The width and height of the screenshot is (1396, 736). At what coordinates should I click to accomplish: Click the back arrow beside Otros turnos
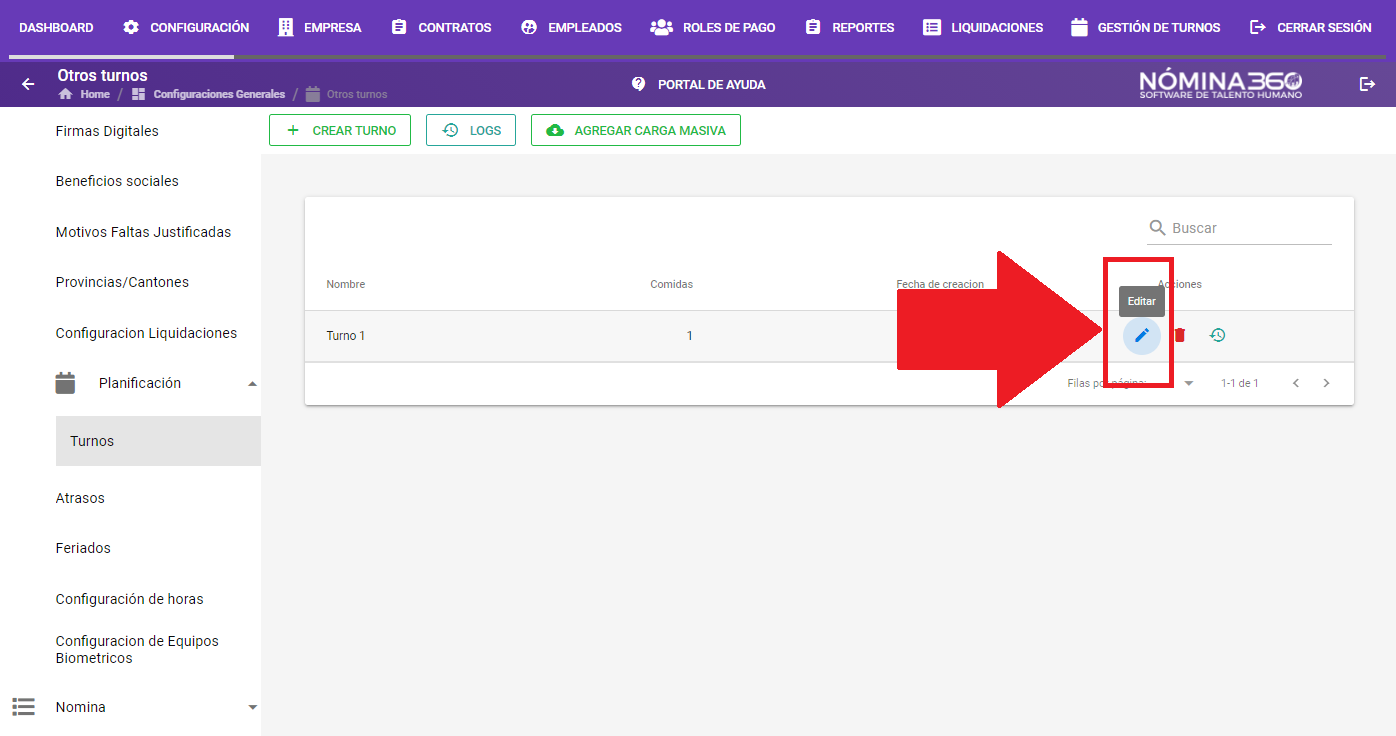tap(28, 84)
